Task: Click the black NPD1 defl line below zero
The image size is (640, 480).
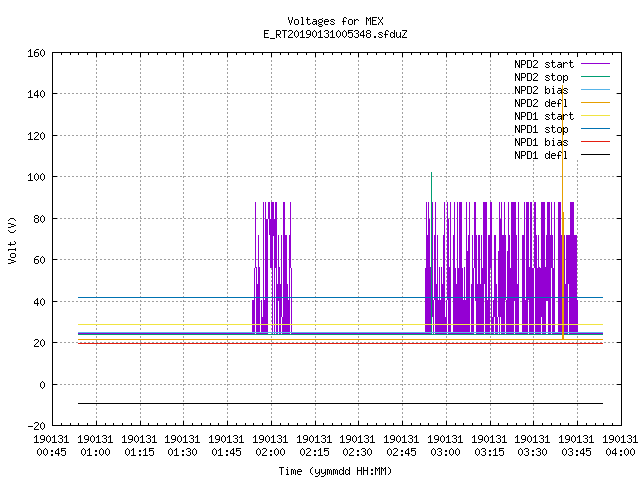Action: [340, 404]
